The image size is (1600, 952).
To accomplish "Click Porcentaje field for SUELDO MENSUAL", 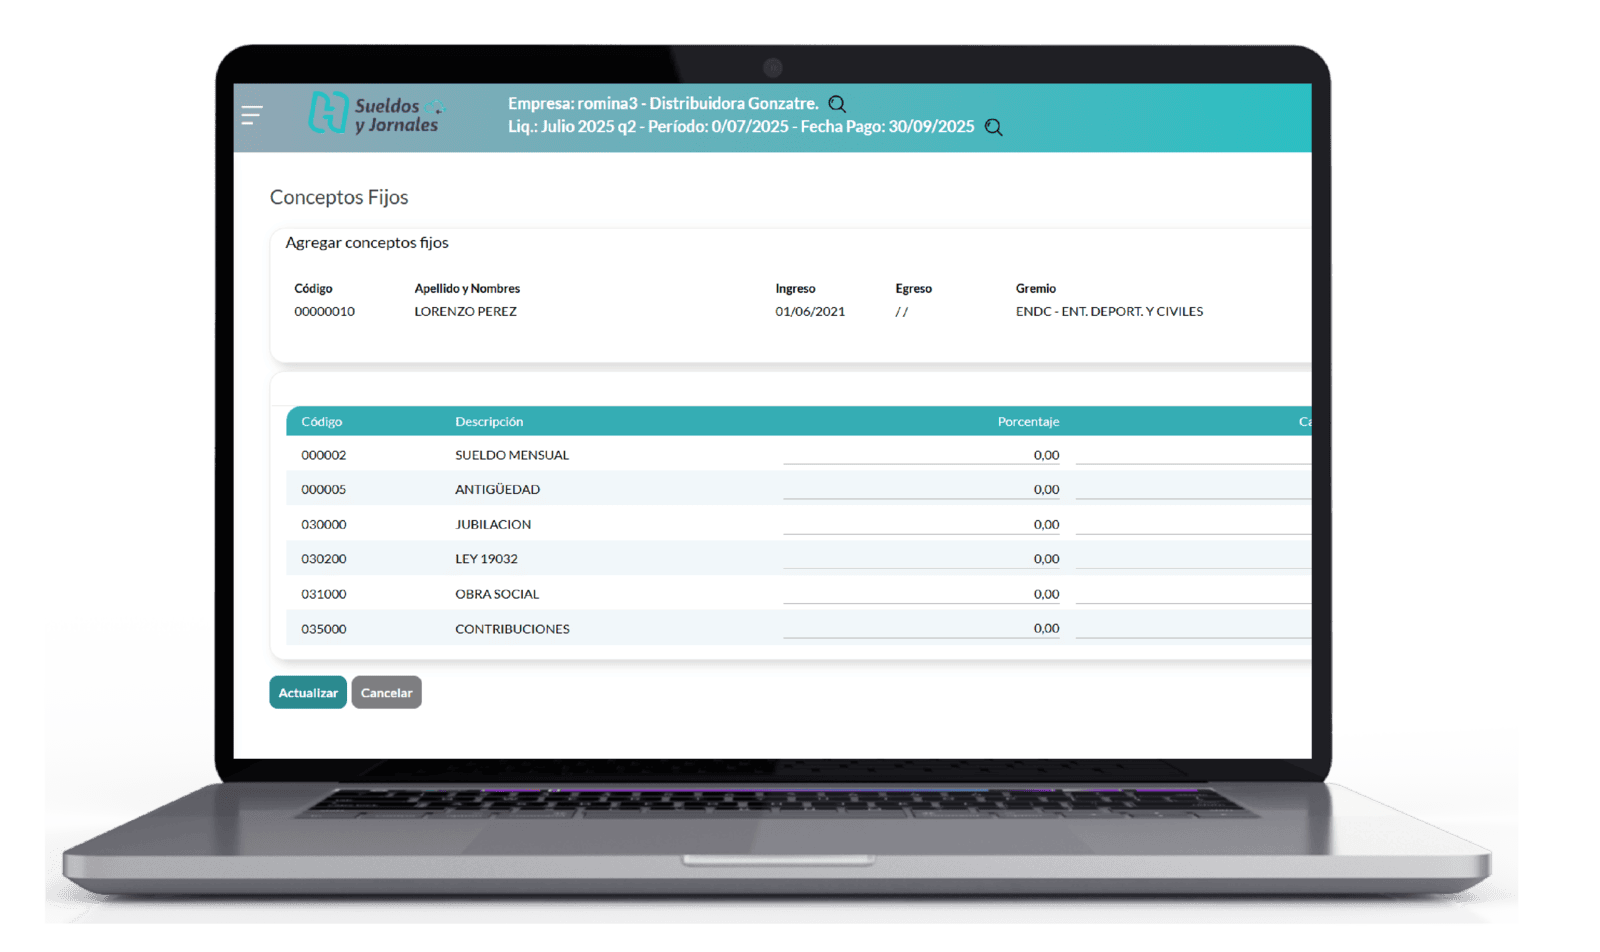I will [921, 455].
